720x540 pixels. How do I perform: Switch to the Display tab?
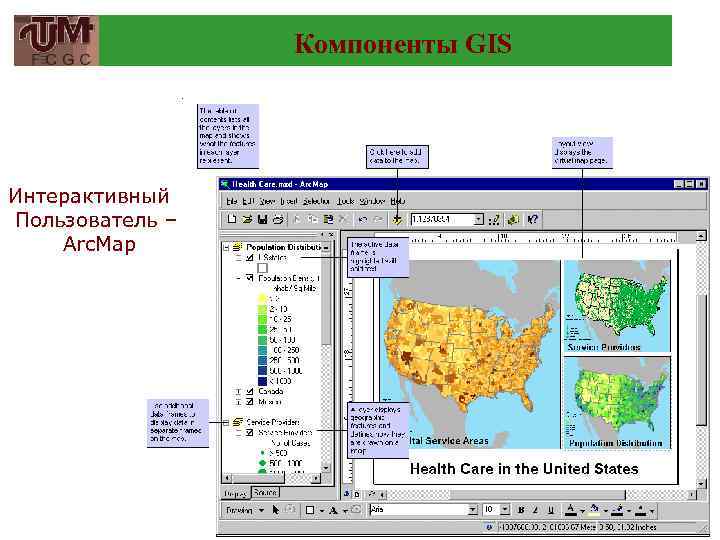point(236,494)
